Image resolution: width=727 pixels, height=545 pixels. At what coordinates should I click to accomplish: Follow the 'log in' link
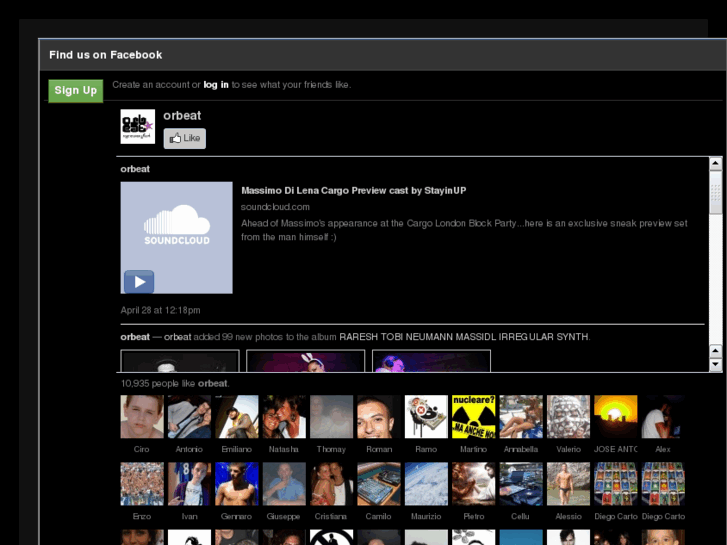pos(216,85)
